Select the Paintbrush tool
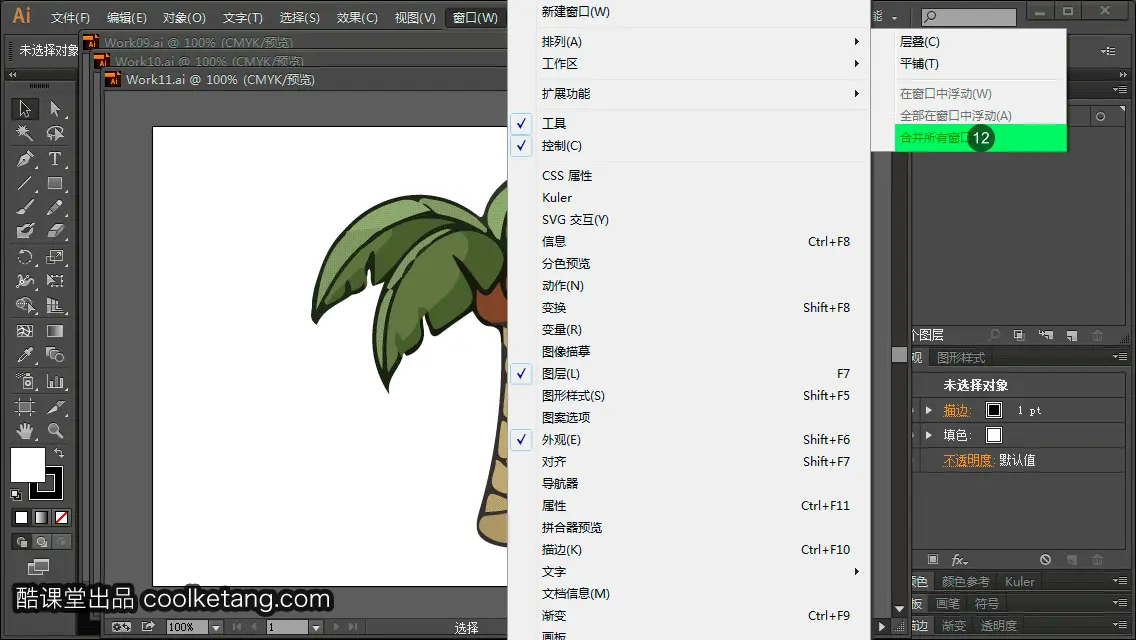The image size is (1136, 640). click(25, 207)
